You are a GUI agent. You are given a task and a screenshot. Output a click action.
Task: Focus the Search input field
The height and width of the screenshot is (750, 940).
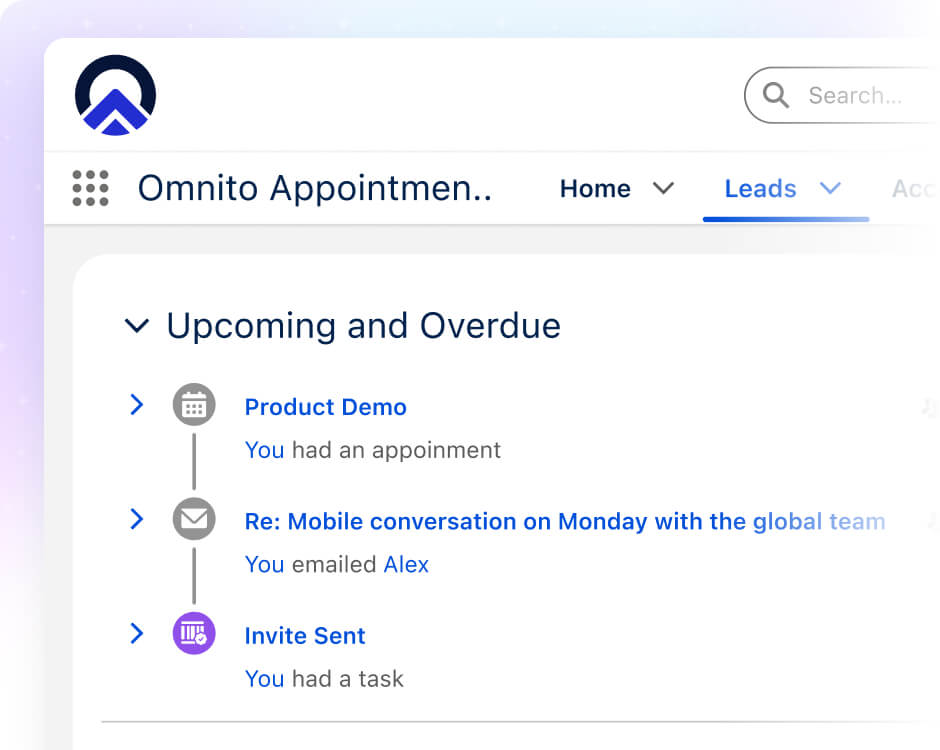pos(842,95)
